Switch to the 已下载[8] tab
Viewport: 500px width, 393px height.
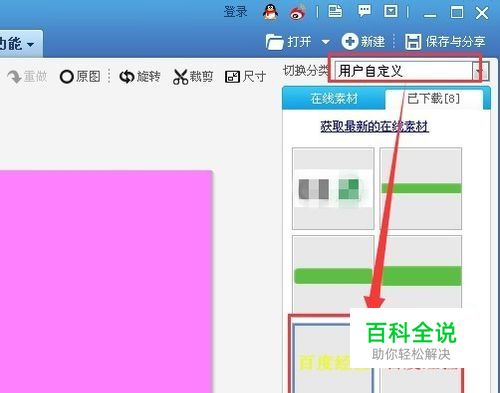434,99
